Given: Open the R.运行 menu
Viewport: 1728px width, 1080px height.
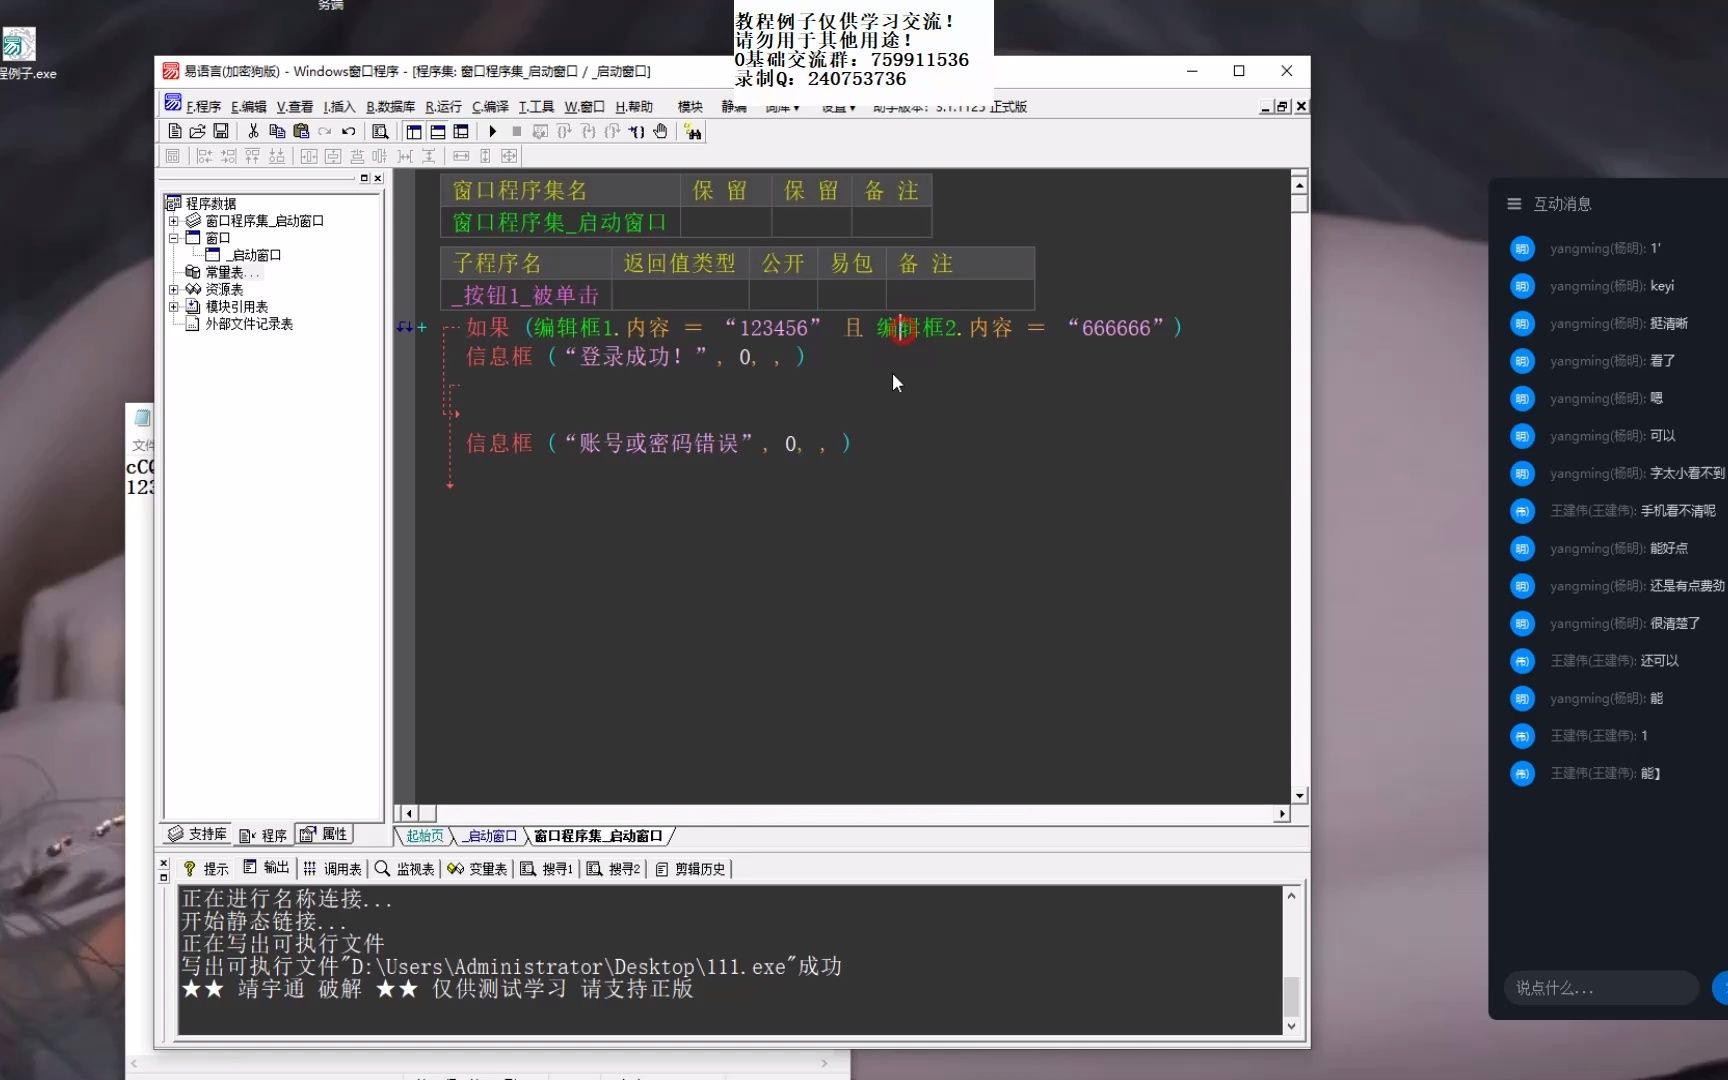Looking at the screenshot, I should [441, 106].
